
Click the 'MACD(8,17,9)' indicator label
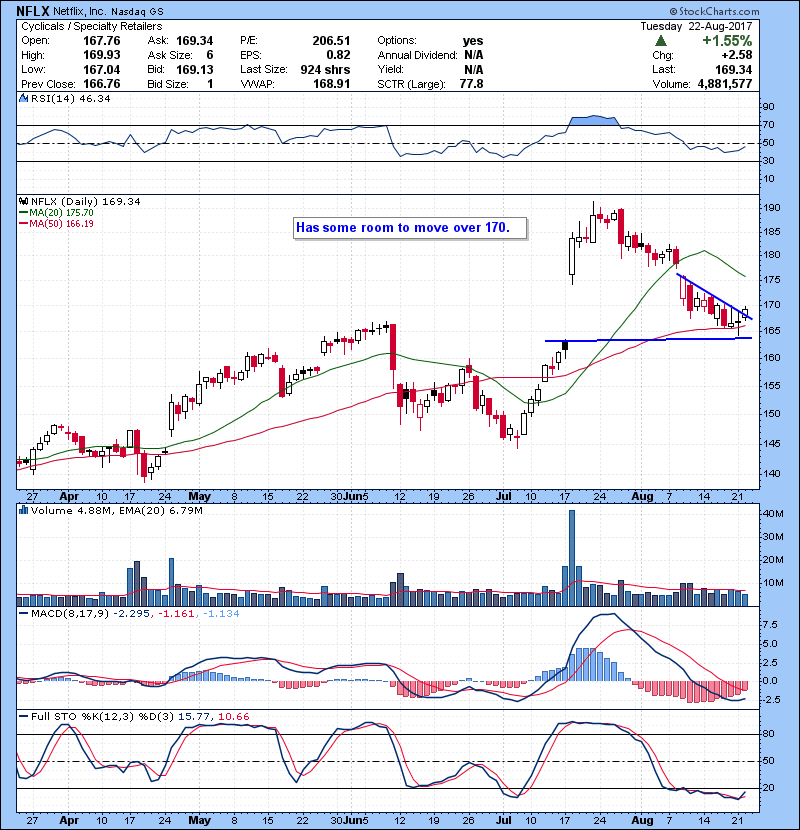click(x=70, y=614)
